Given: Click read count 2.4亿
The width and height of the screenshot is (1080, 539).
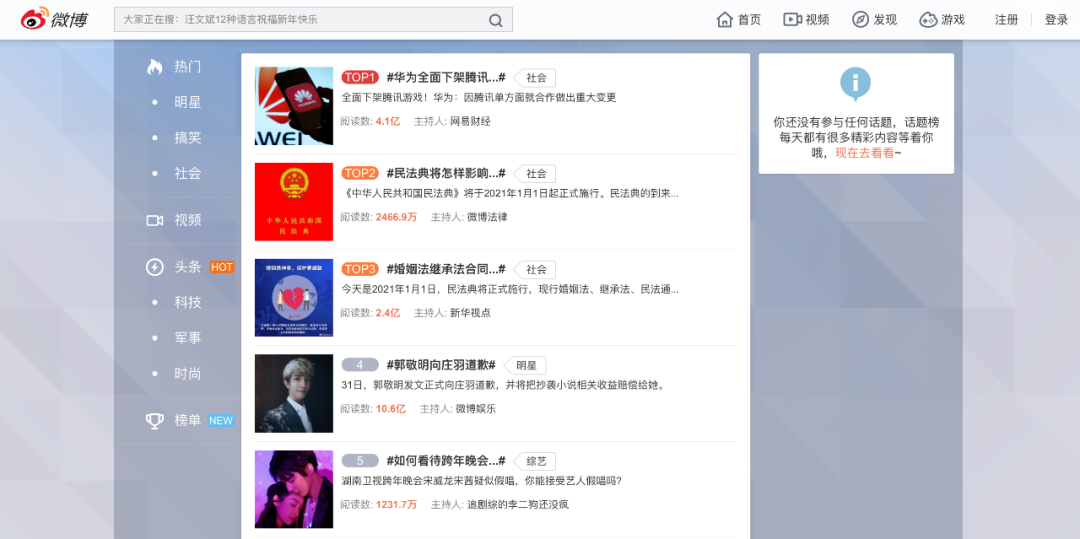Looking at the screenshot, I should 388,313.
